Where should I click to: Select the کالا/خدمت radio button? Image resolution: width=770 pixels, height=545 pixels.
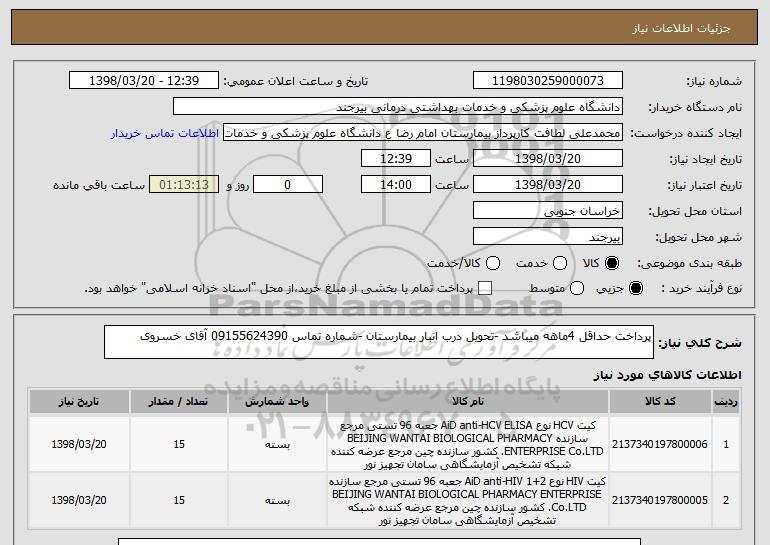click(x=493, y=263)
